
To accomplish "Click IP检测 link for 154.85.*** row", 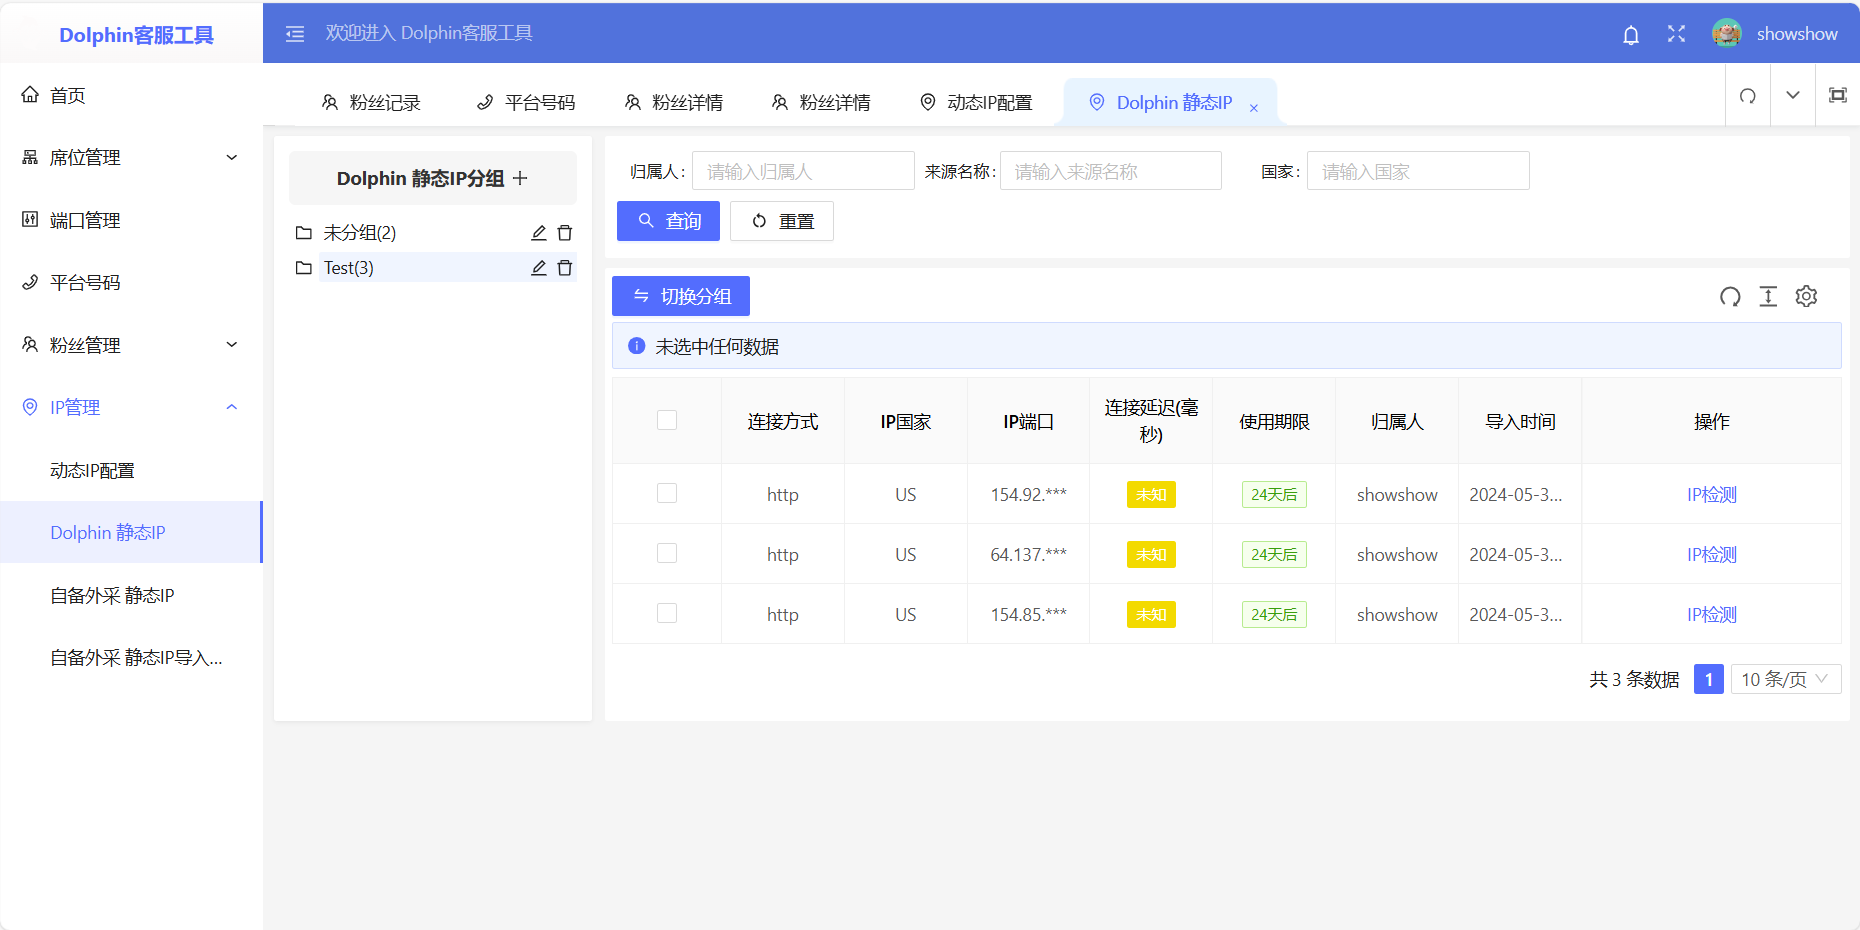I will [1711, 615].
